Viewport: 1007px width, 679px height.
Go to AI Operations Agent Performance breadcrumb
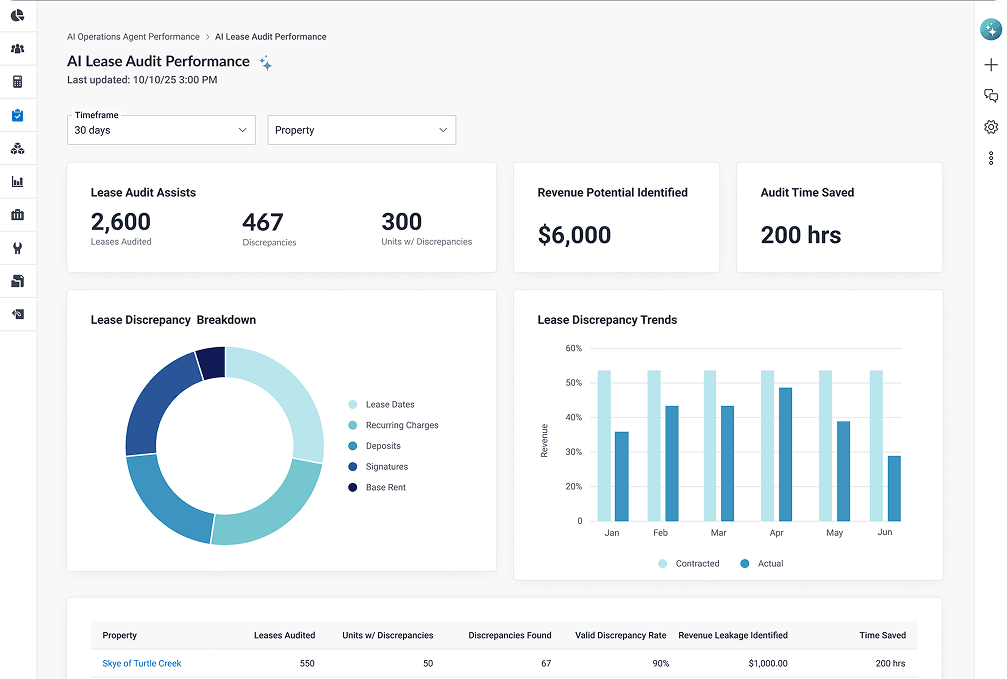tap(133, 37)
